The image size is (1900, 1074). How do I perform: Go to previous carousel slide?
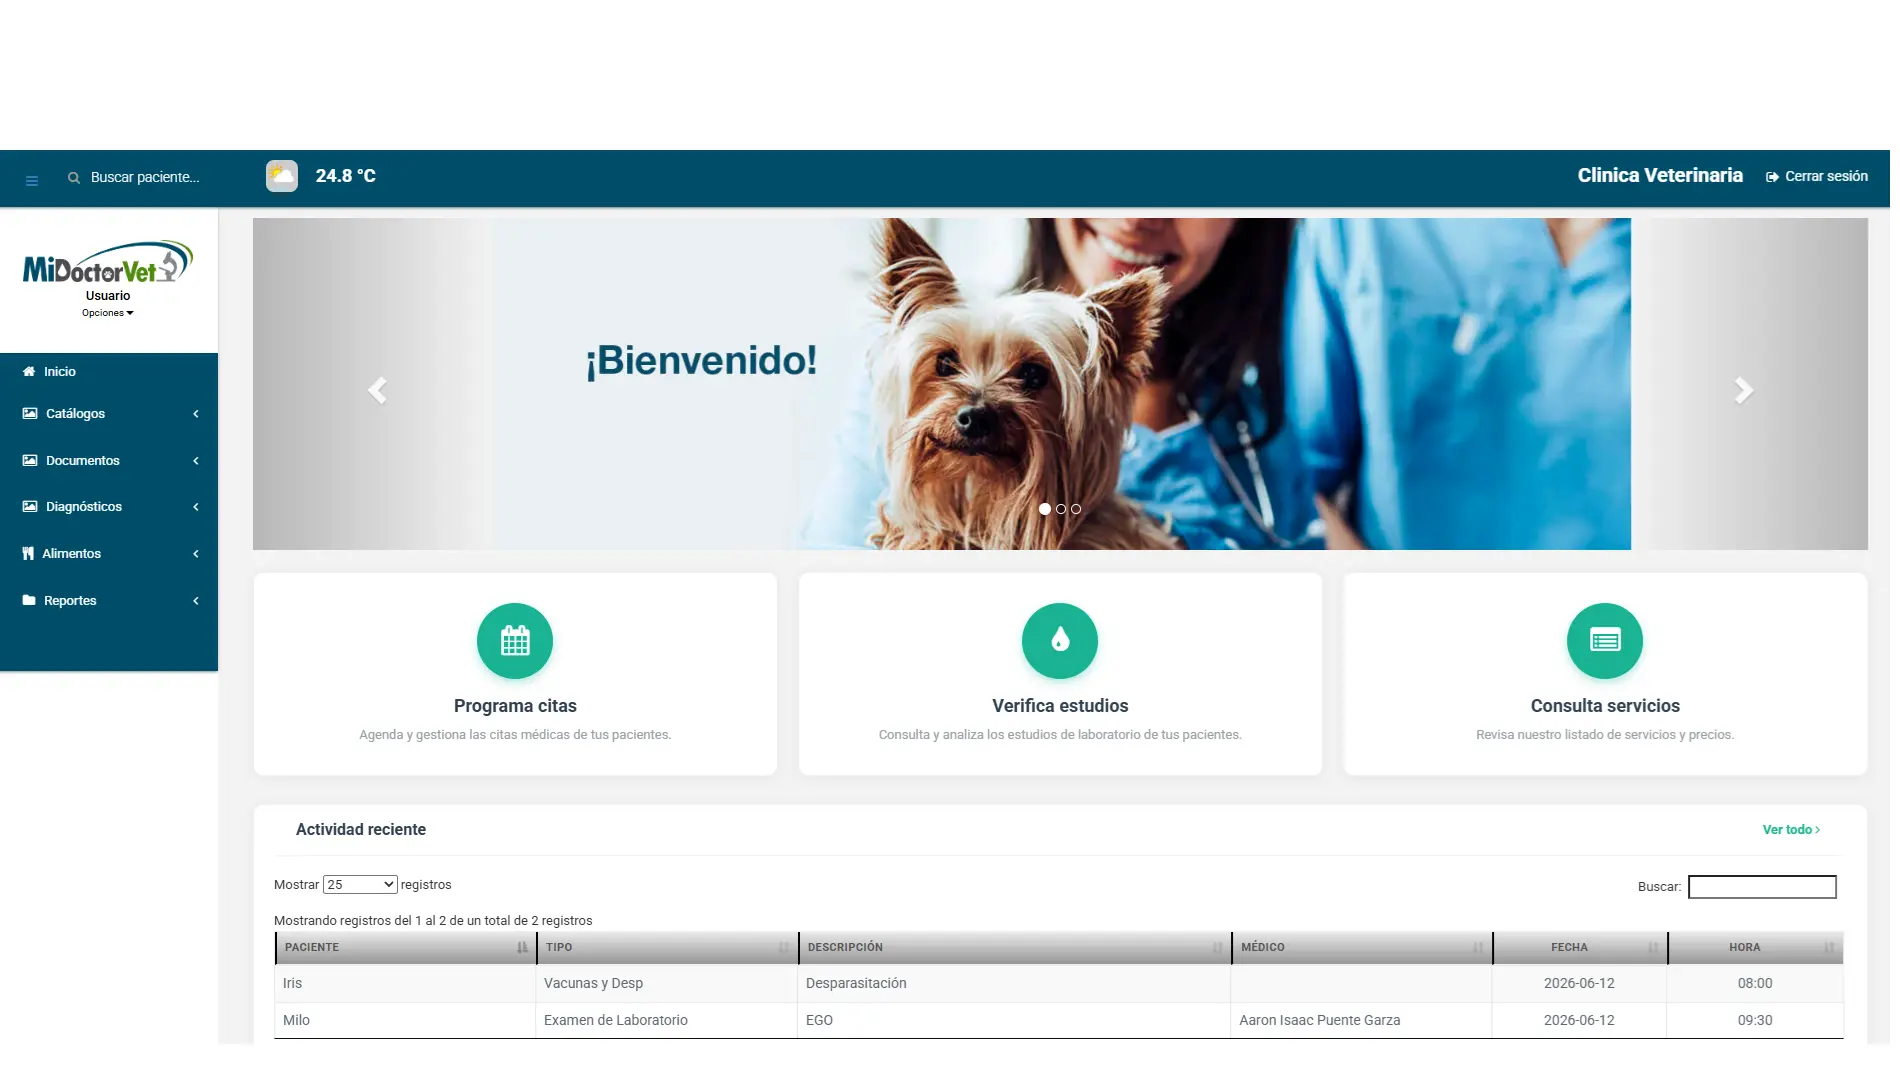[x=377, y=390]
